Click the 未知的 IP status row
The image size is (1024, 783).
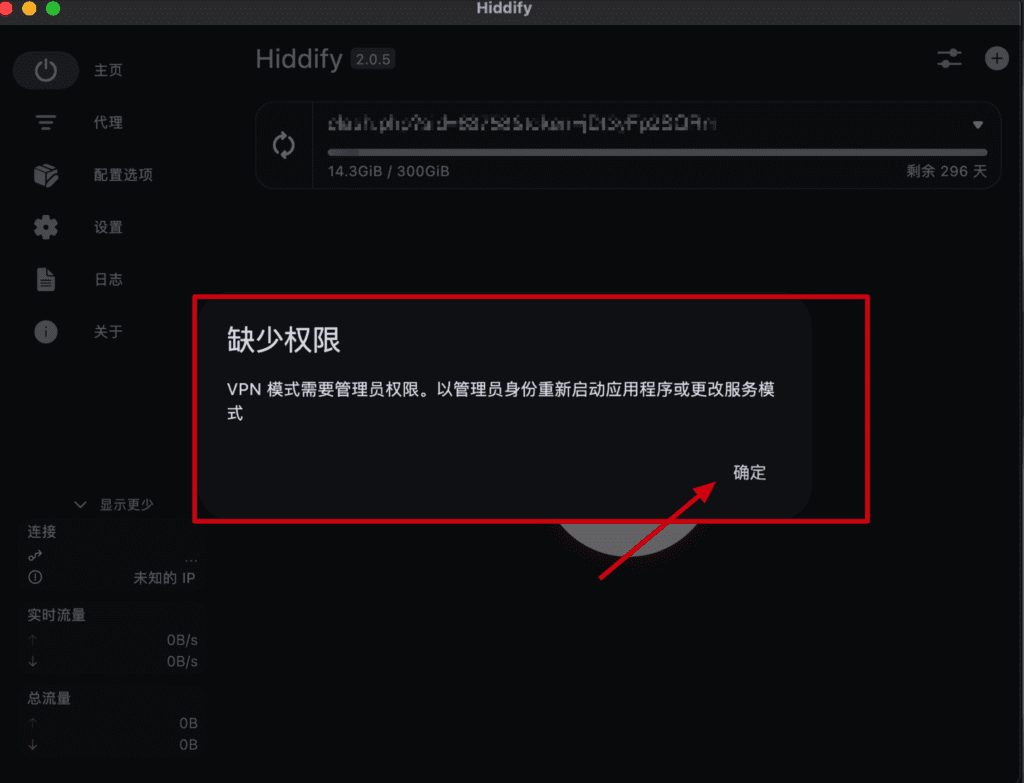point(112,578)
